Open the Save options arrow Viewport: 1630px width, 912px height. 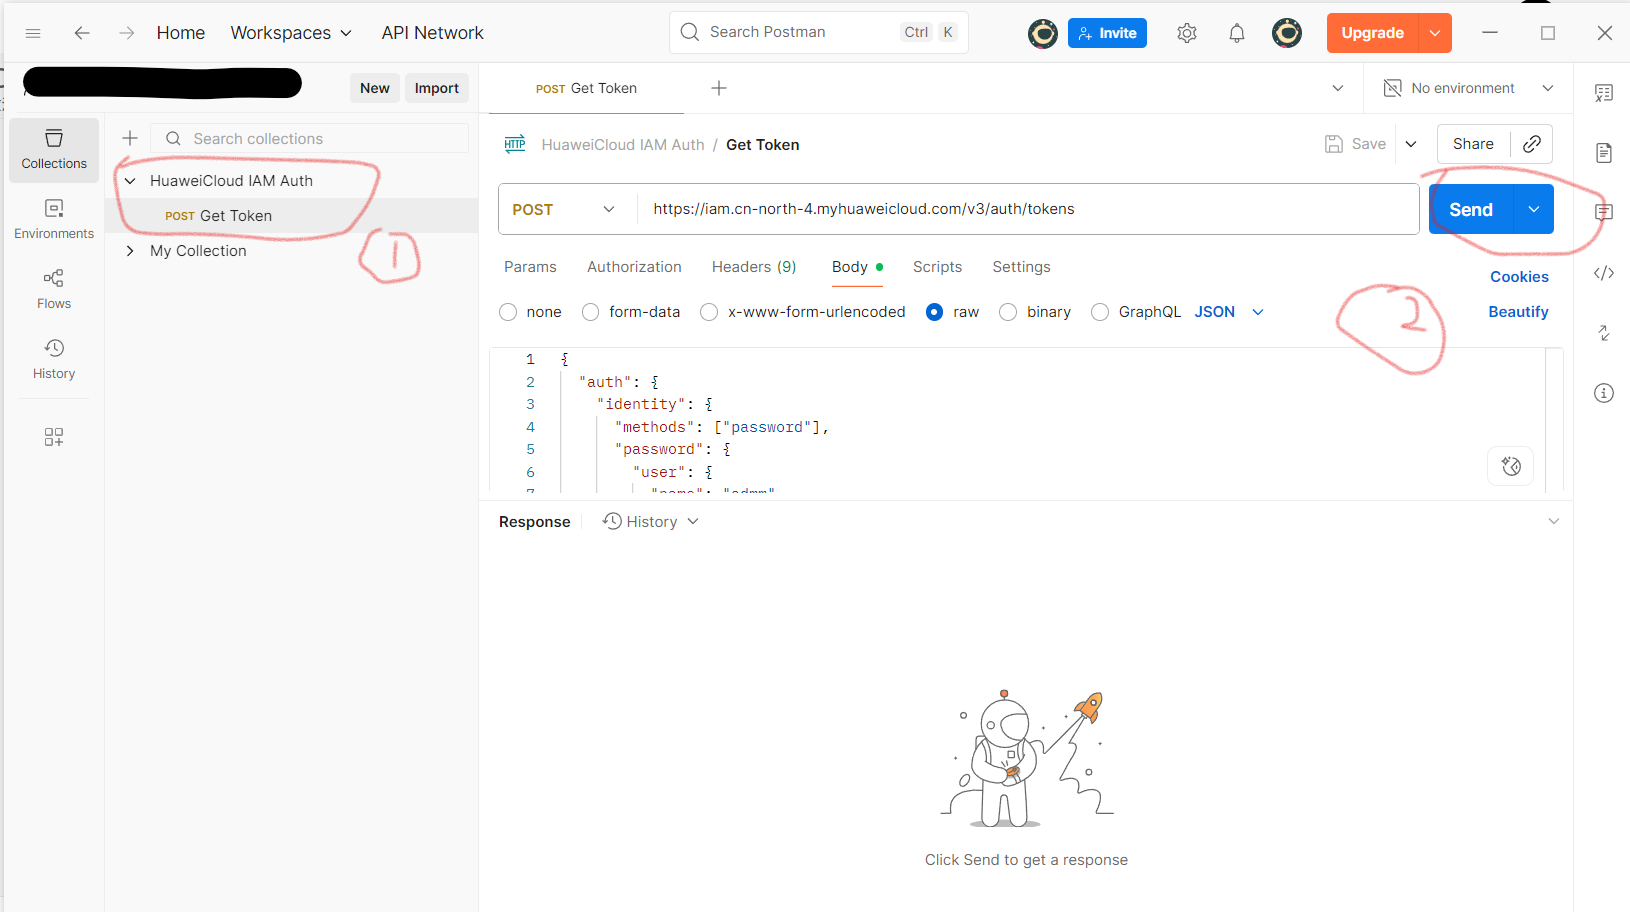click(1411, 144)
